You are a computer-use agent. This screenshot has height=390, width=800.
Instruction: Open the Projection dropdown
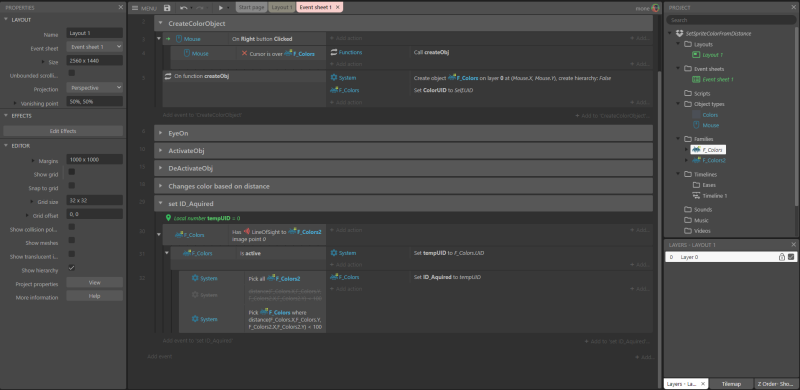pos(94,88)
